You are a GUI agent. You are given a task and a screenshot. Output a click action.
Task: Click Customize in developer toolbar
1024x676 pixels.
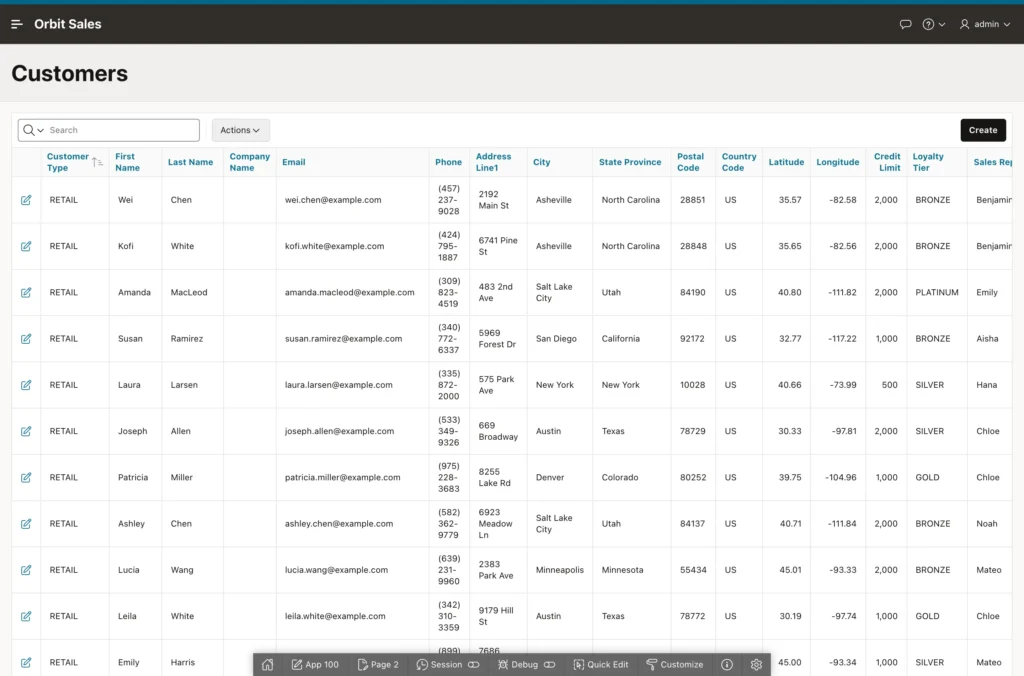point(675,664)
